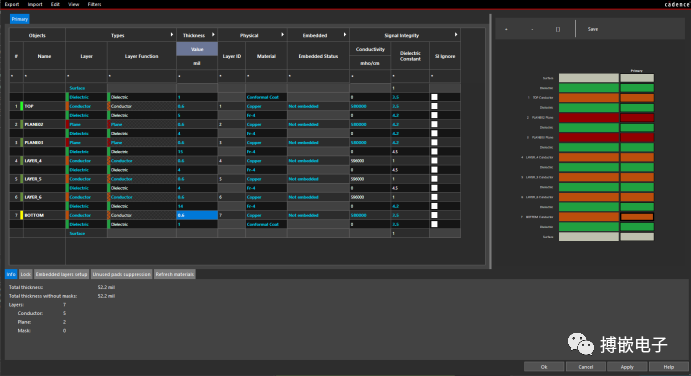Screen dimensions: 691x376
Task: Click the Ok button
Action: [544, 367]
